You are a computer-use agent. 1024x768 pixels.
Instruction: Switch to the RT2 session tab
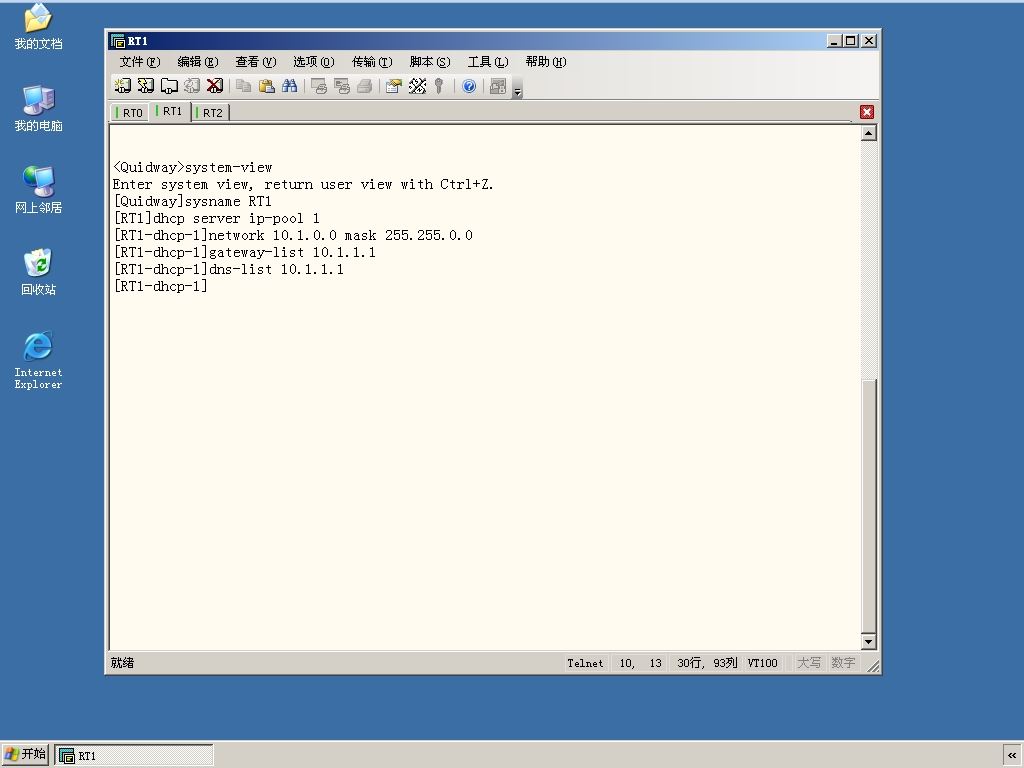210,112
